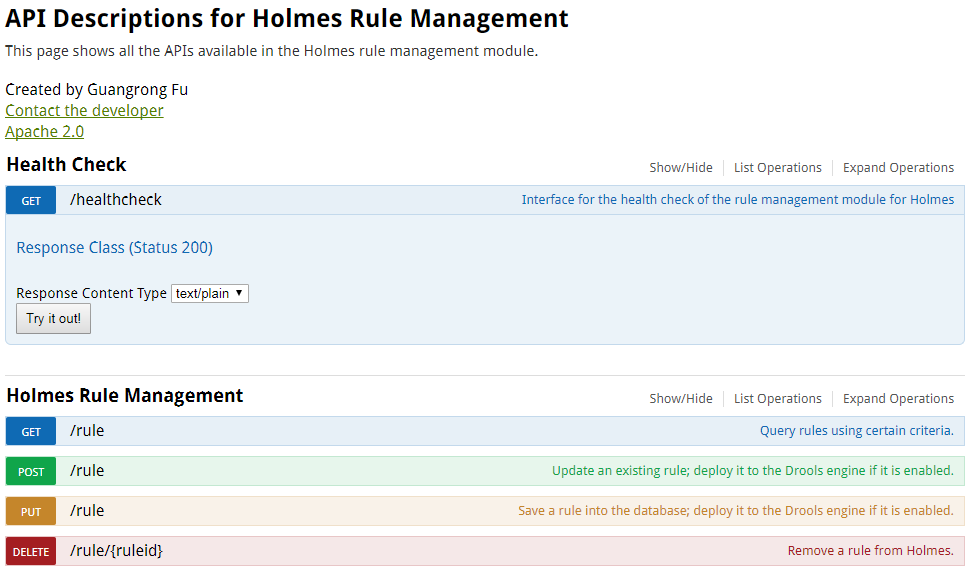Click the 'API Descriptions for Holmes Rule Management' title
This screenshot has width=970, height=575.
[x=286, y=19]
